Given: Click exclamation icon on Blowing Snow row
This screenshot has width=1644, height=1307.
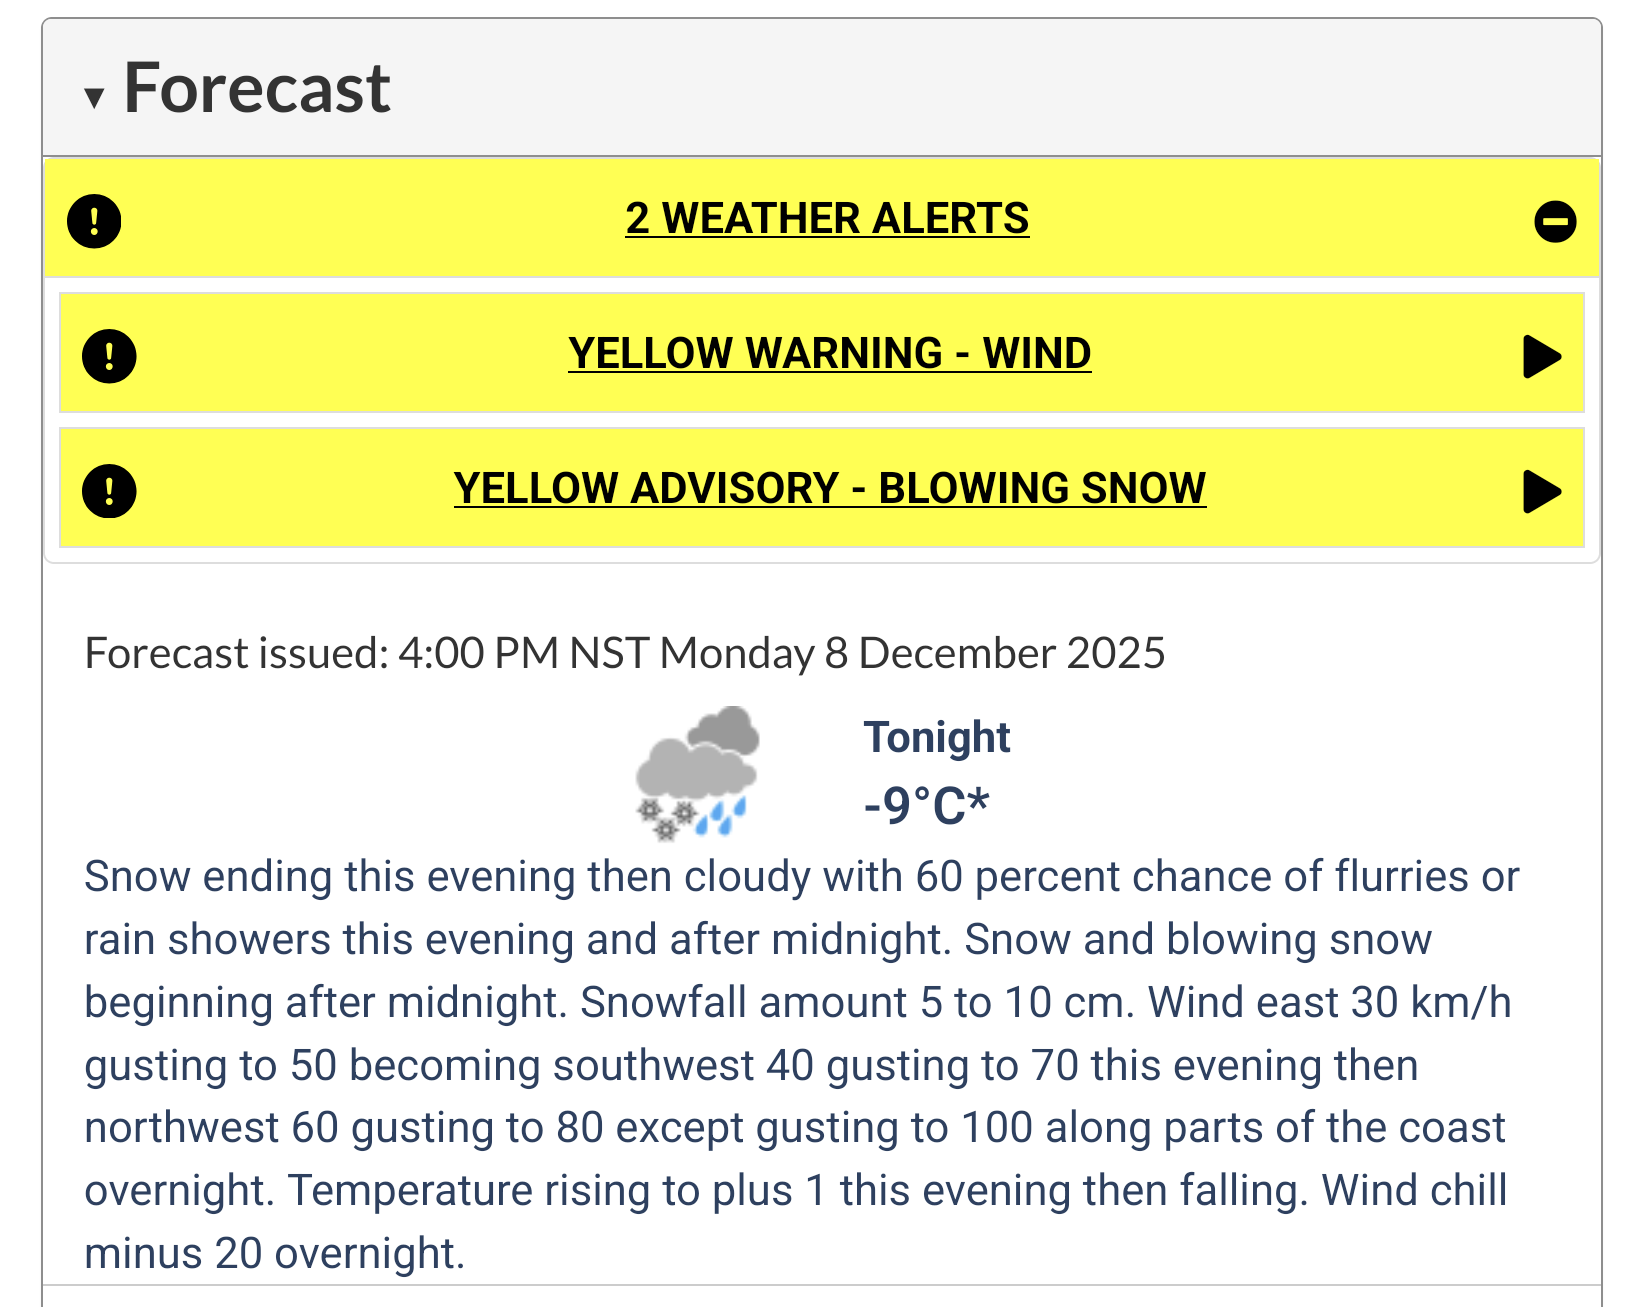Looking at the screenshot, I should 109,490.
